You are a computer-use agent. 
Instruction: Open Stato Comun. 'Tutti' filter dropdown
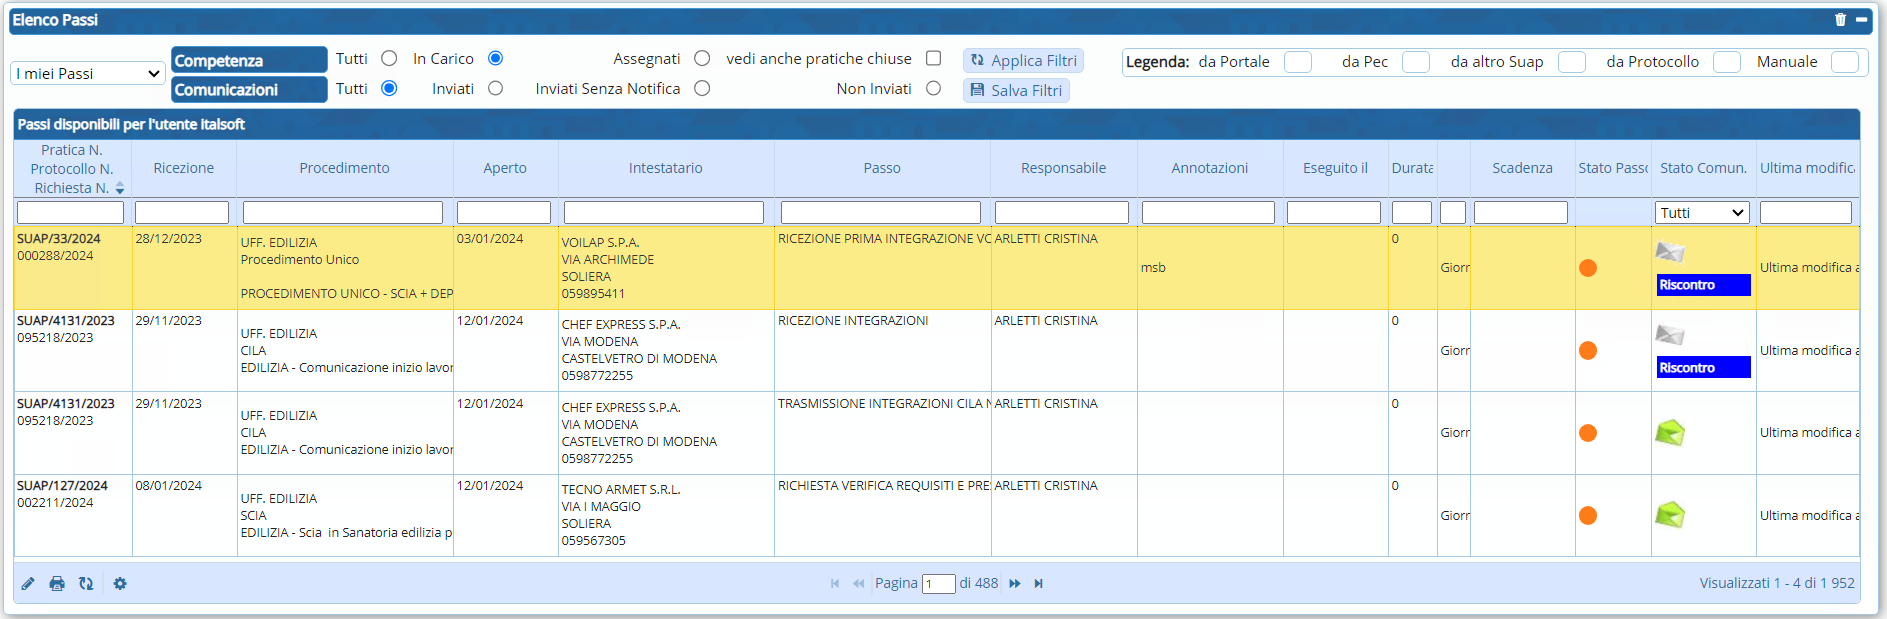click(1702, 213)
